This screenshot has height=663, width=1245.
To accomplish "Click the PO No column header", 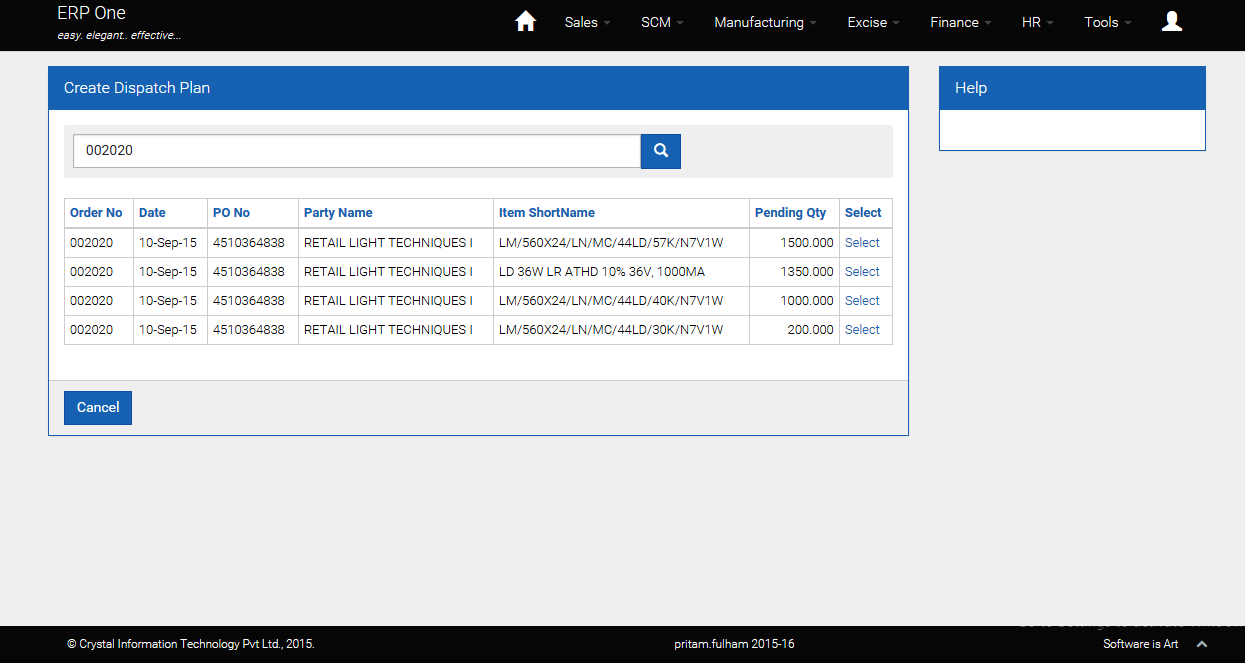I will pyautogui.click(x=231, y=213).
